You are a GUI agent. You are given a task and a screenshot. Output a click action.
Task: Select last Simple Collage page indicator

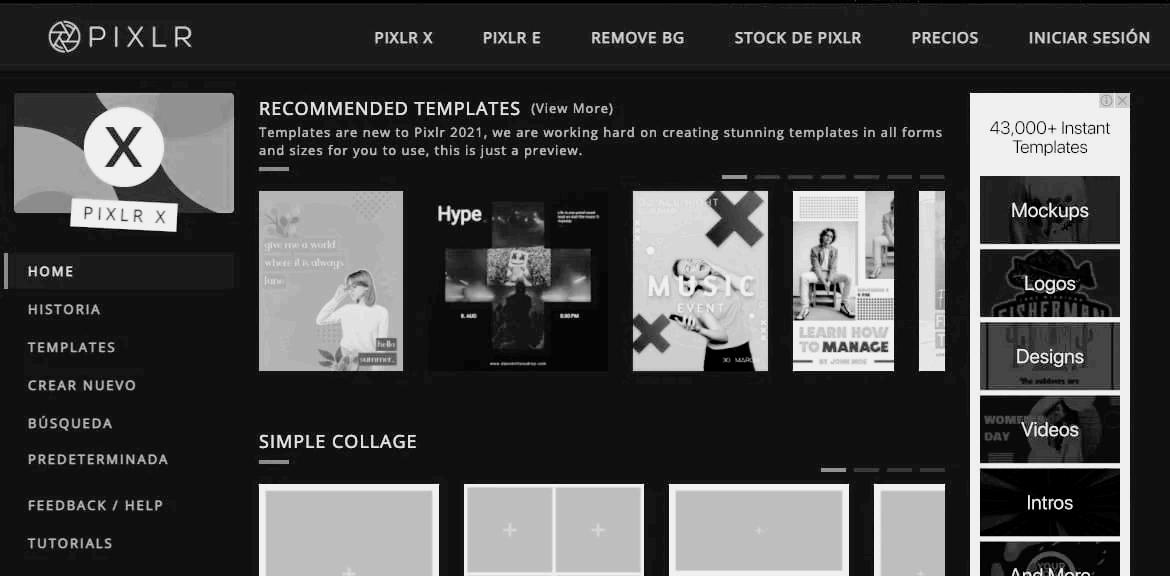click(x=932, y=470)
